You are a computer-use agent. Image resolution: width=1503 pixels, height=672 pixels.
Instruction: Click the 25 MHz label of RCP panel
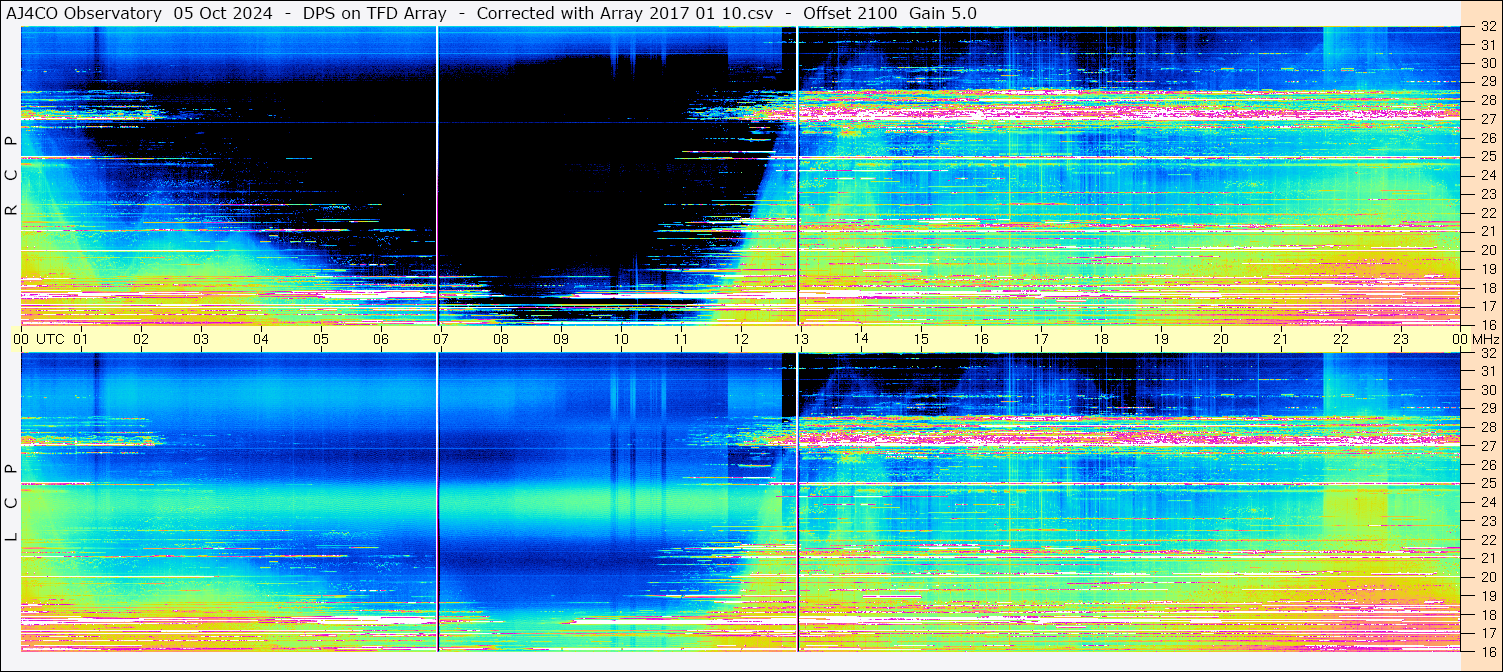coord(1487,156)
